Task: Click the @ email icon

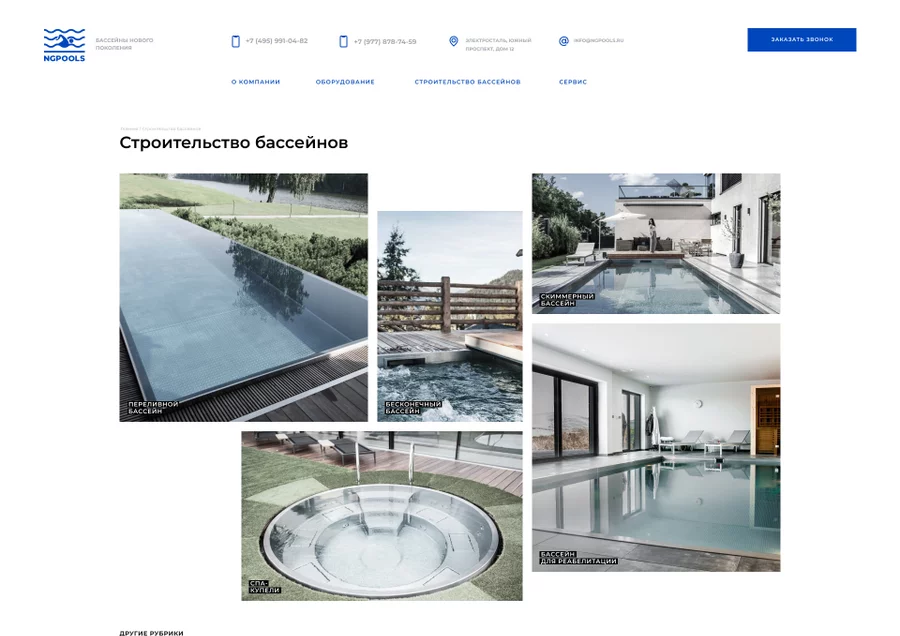Action: click(x=564, y=41)
